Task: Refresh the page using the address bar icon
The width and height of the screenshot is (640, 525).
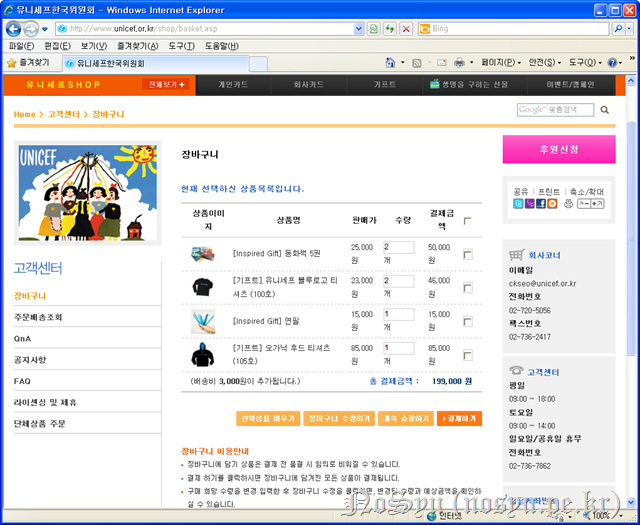Action: (388, 29)
